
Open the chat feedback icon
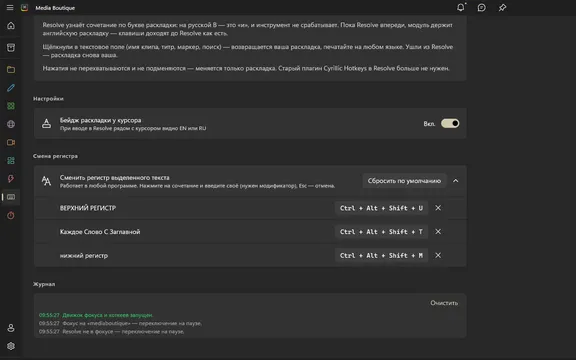coord(482,8)
